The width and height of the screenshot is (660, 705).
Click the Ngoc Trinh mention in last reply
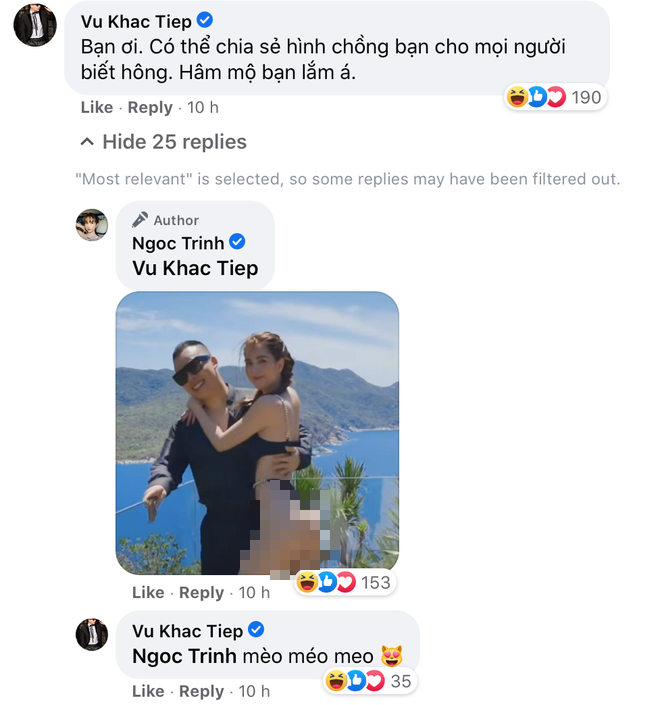pos(184,656)
